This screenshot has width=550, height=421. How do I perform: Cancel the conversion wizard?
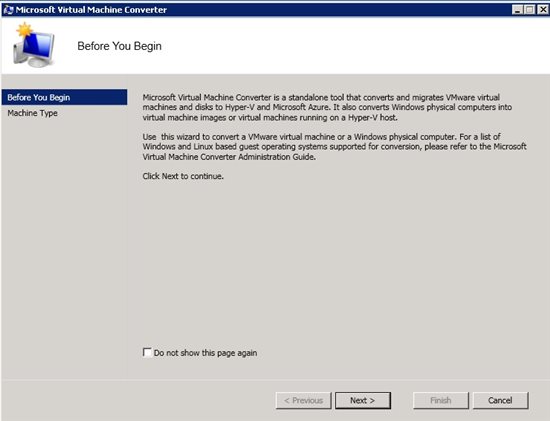coord(500,400)
